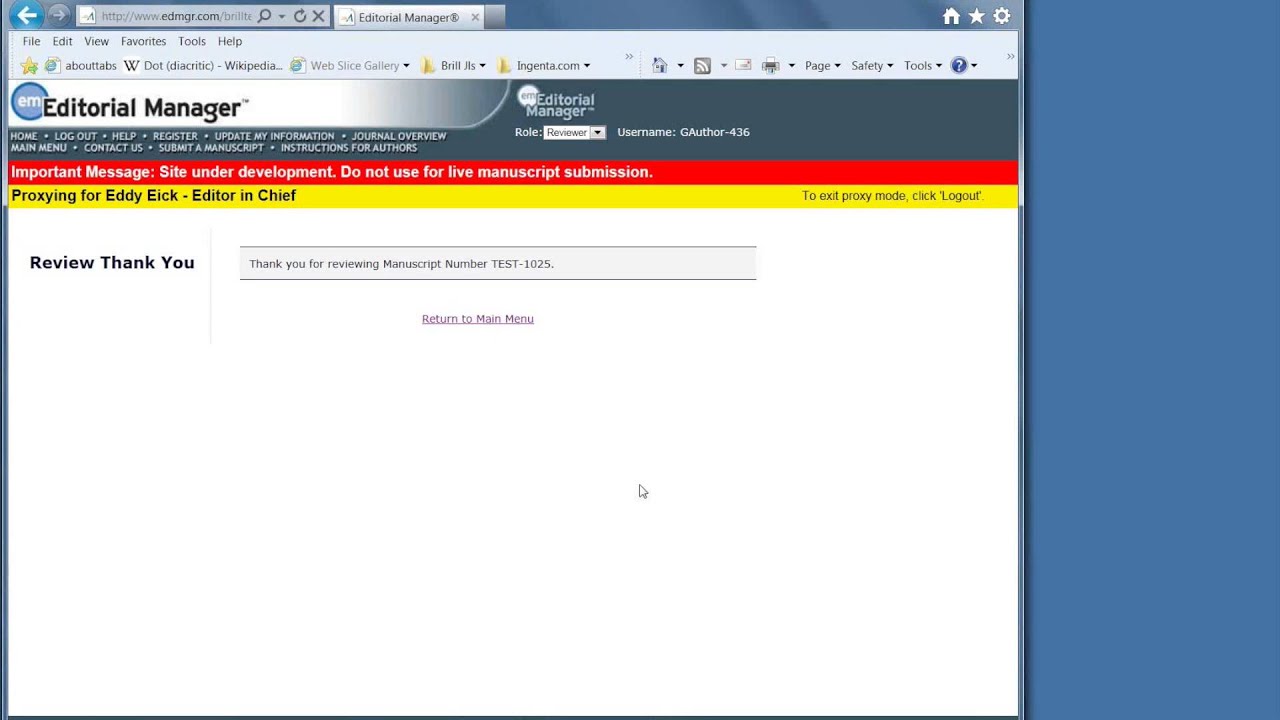Expand the Ingenta.com favorites folder

pos(543,66)
